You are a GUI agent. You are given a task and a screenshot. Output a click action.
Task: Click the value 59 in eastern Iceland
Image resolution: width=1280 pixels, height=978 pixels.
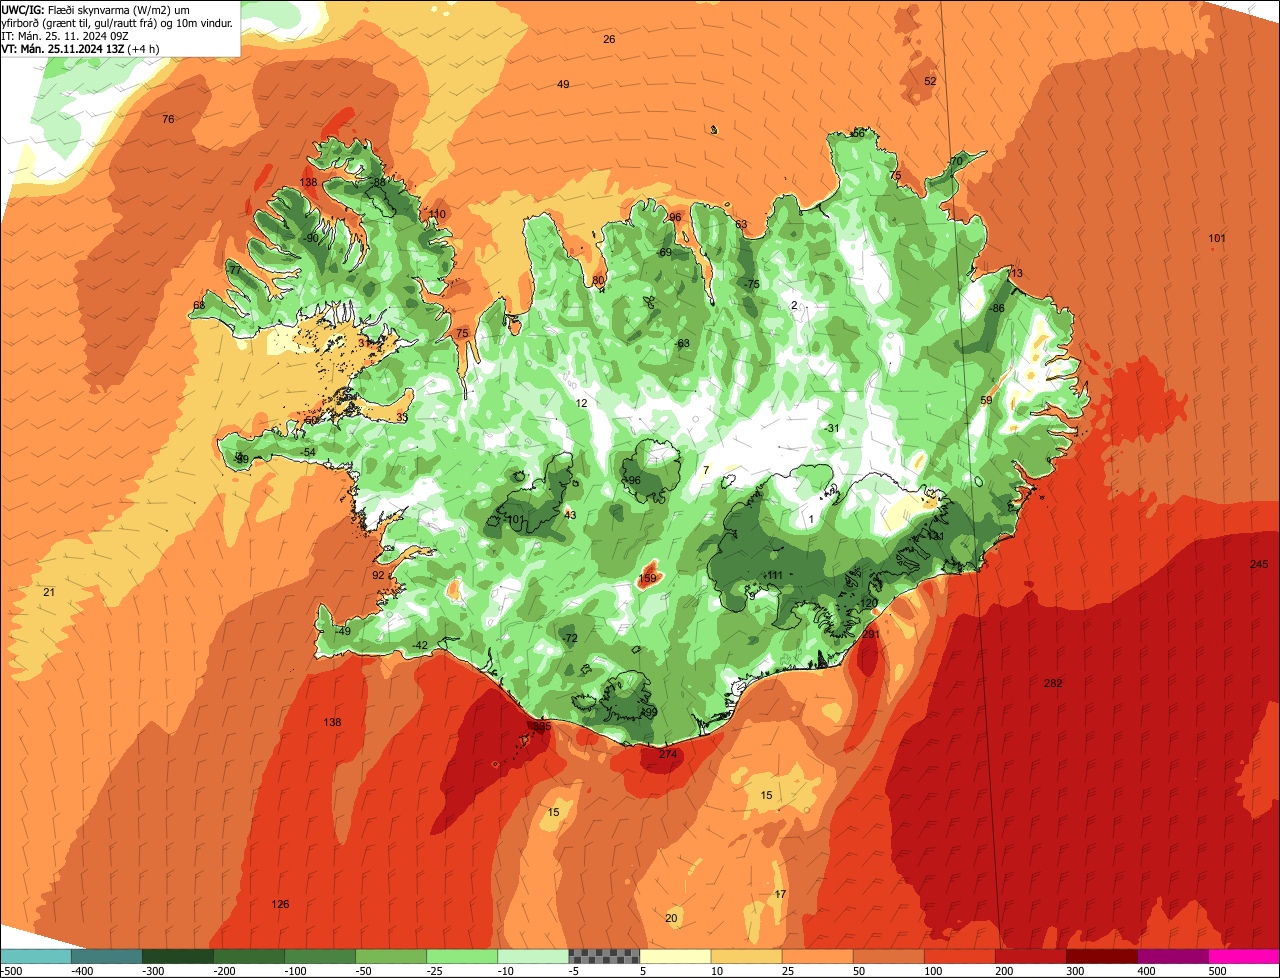[x=986, y=400]
